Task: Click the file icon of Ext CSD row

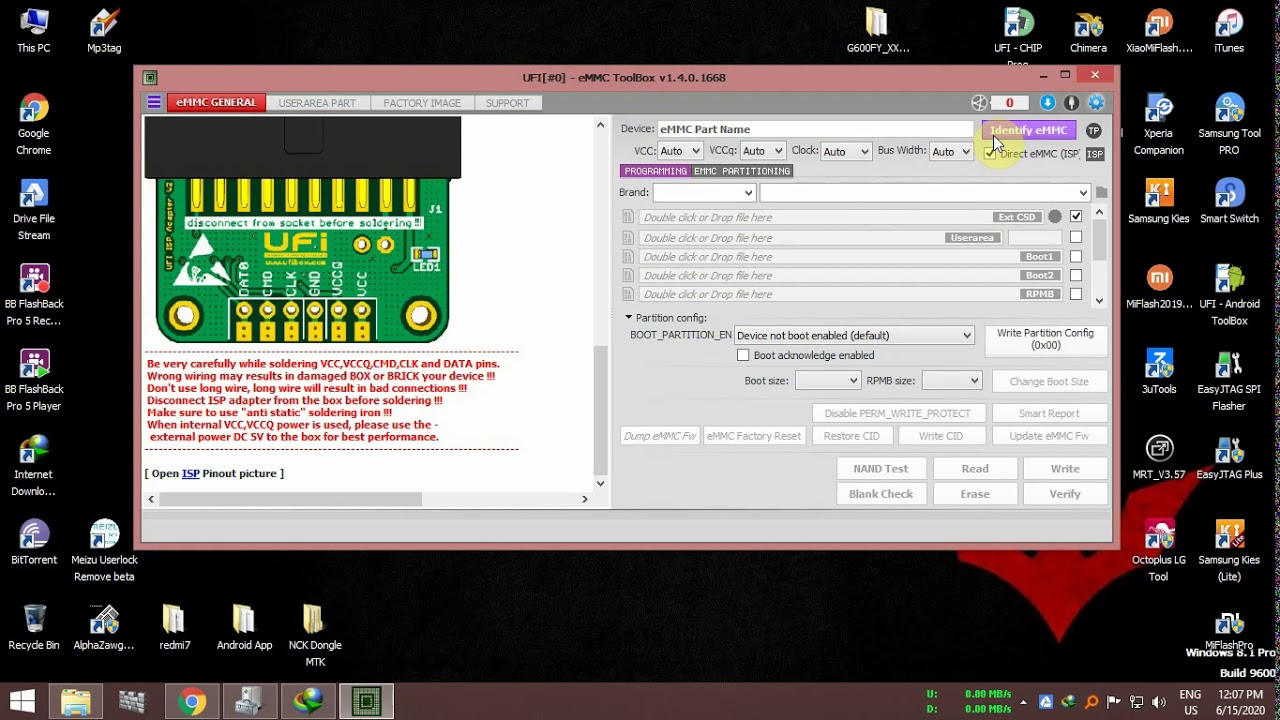Action: [x=628, y=217]
